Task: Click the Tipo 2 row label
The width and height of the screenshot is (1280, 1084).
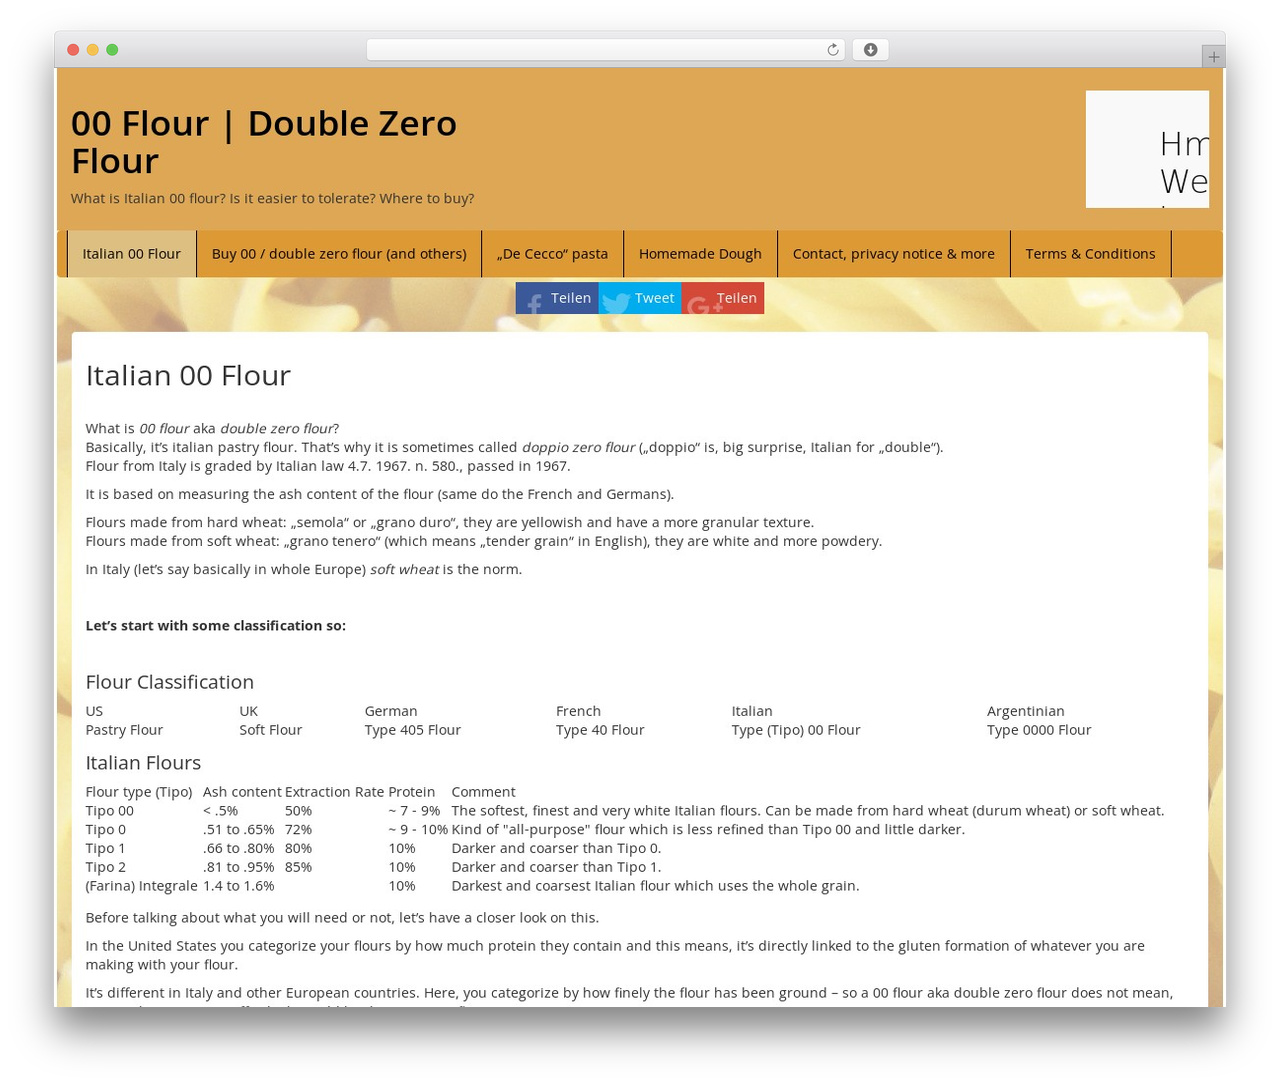Action: (105, 867)
